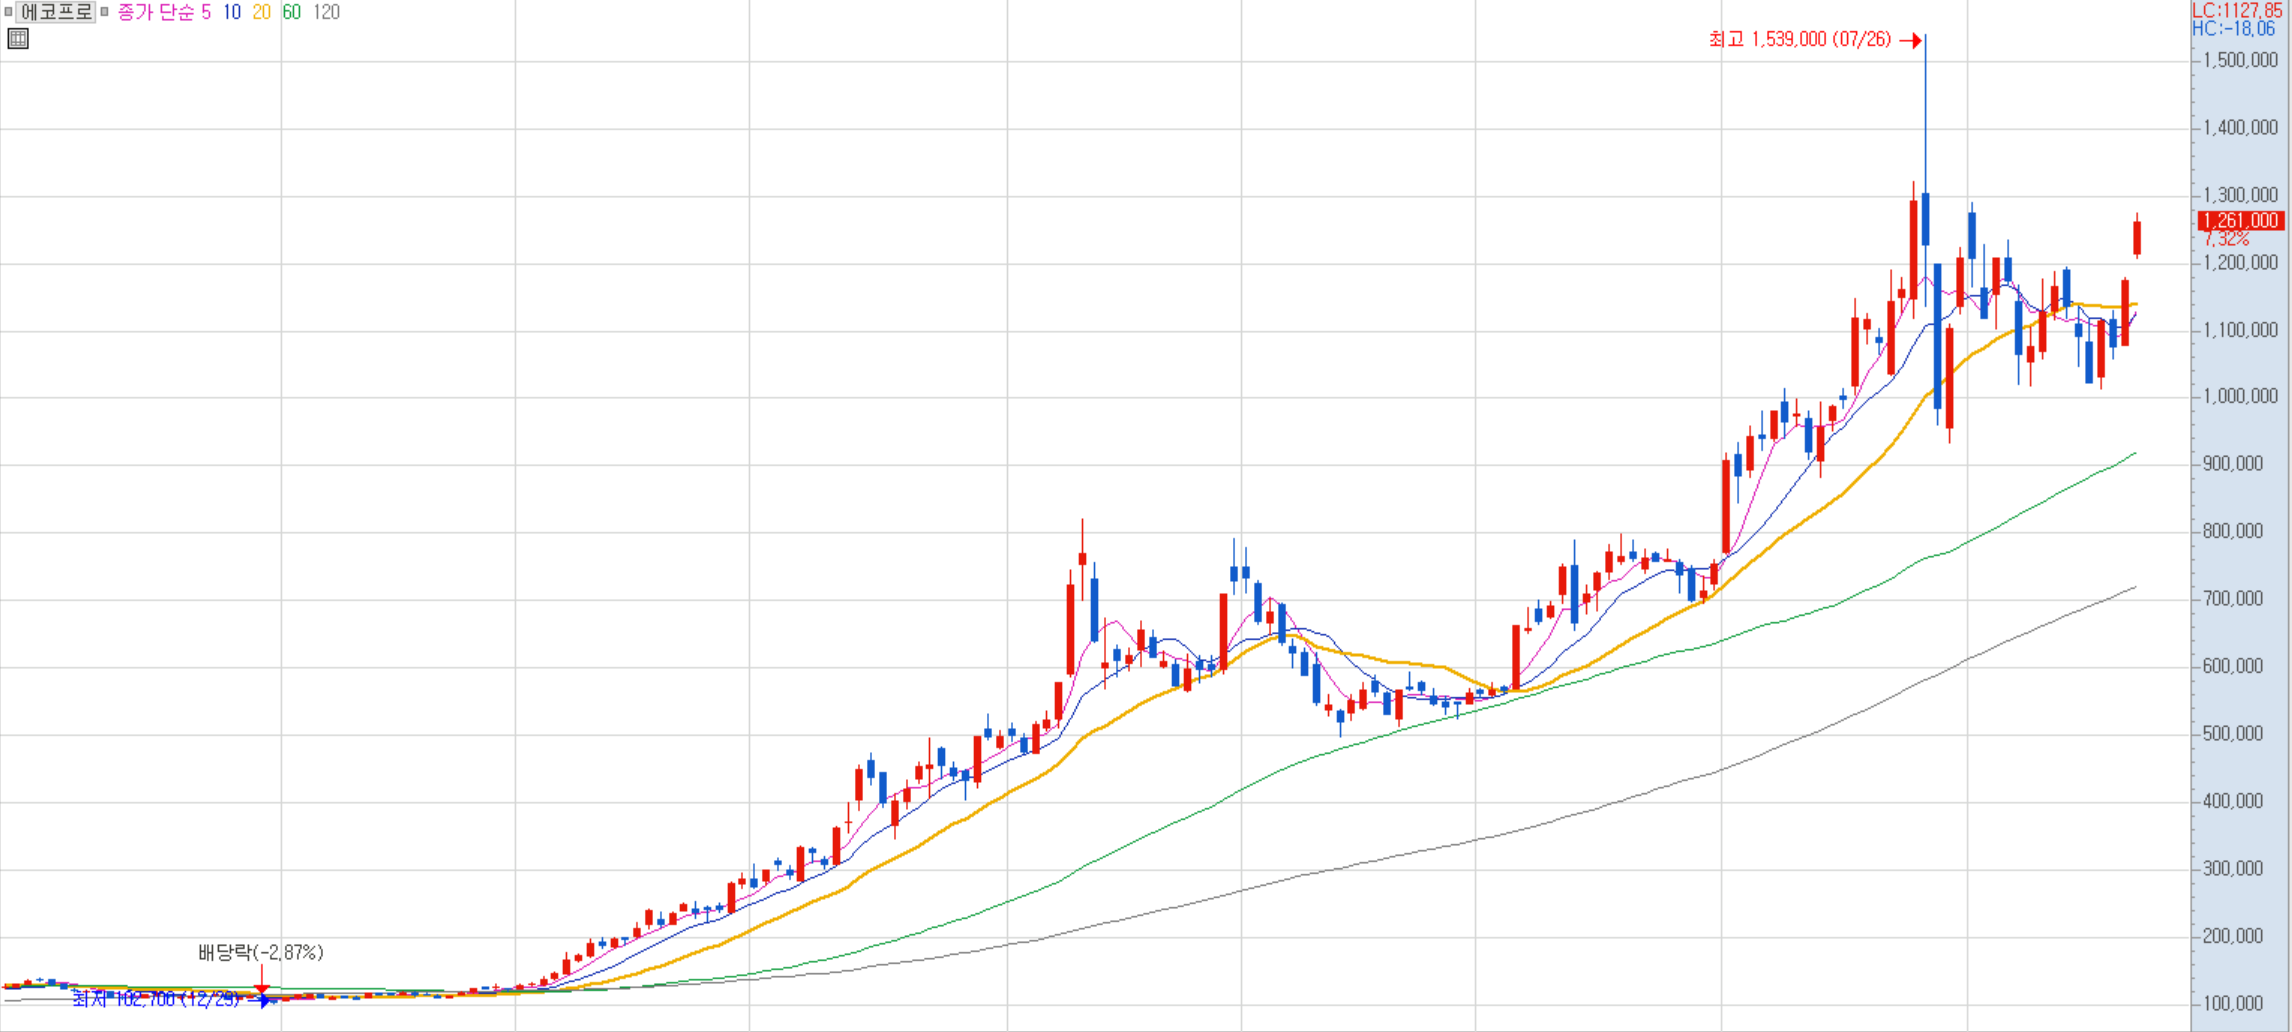Click the 1,000,000 price axis label

(2240, 397)
